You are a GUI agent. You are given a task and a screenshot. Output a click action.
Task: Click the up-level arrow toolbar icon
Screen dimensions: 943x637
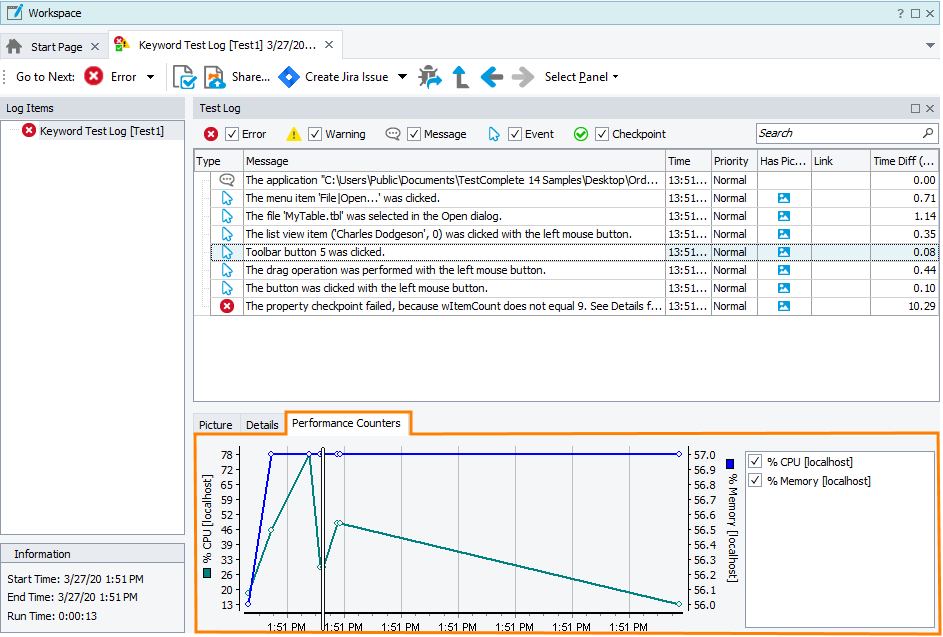[x=460, y=77]
